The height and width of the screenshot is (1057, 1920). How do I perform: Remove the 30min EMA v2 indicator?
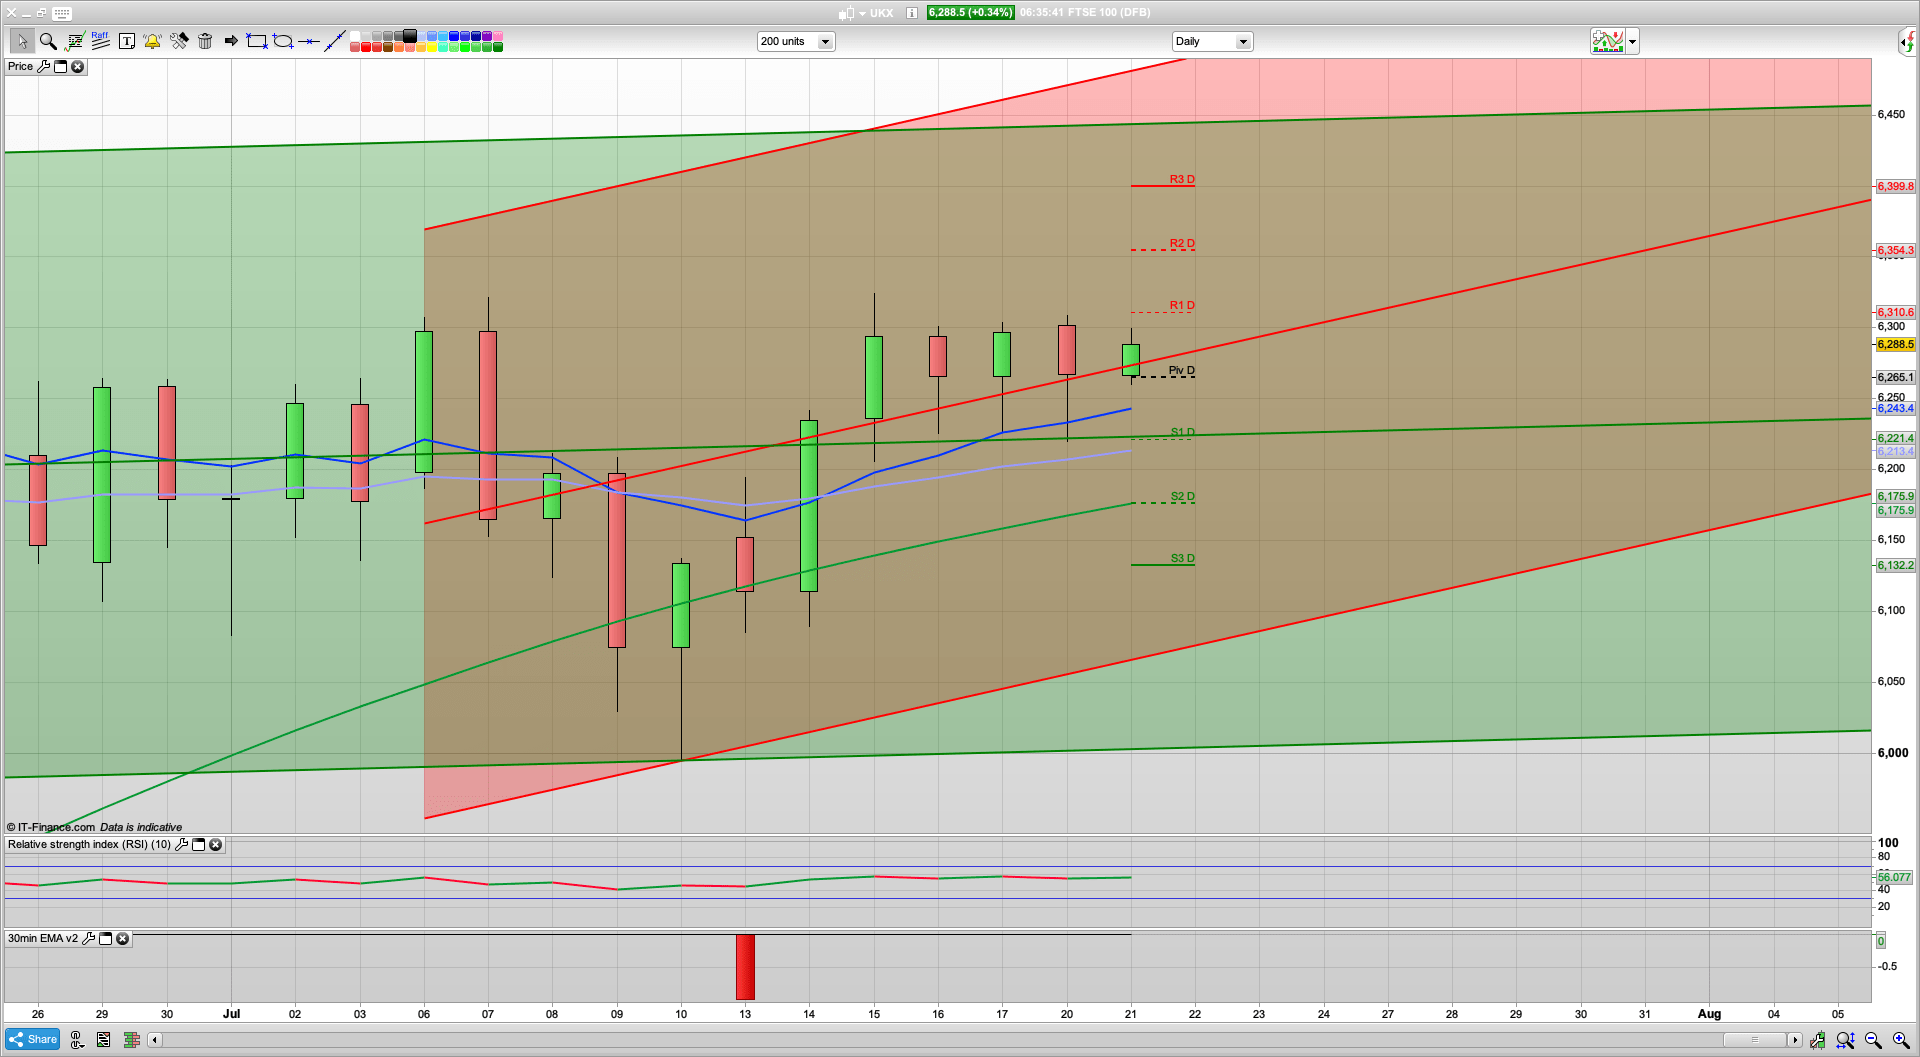(x=122, y=939)
